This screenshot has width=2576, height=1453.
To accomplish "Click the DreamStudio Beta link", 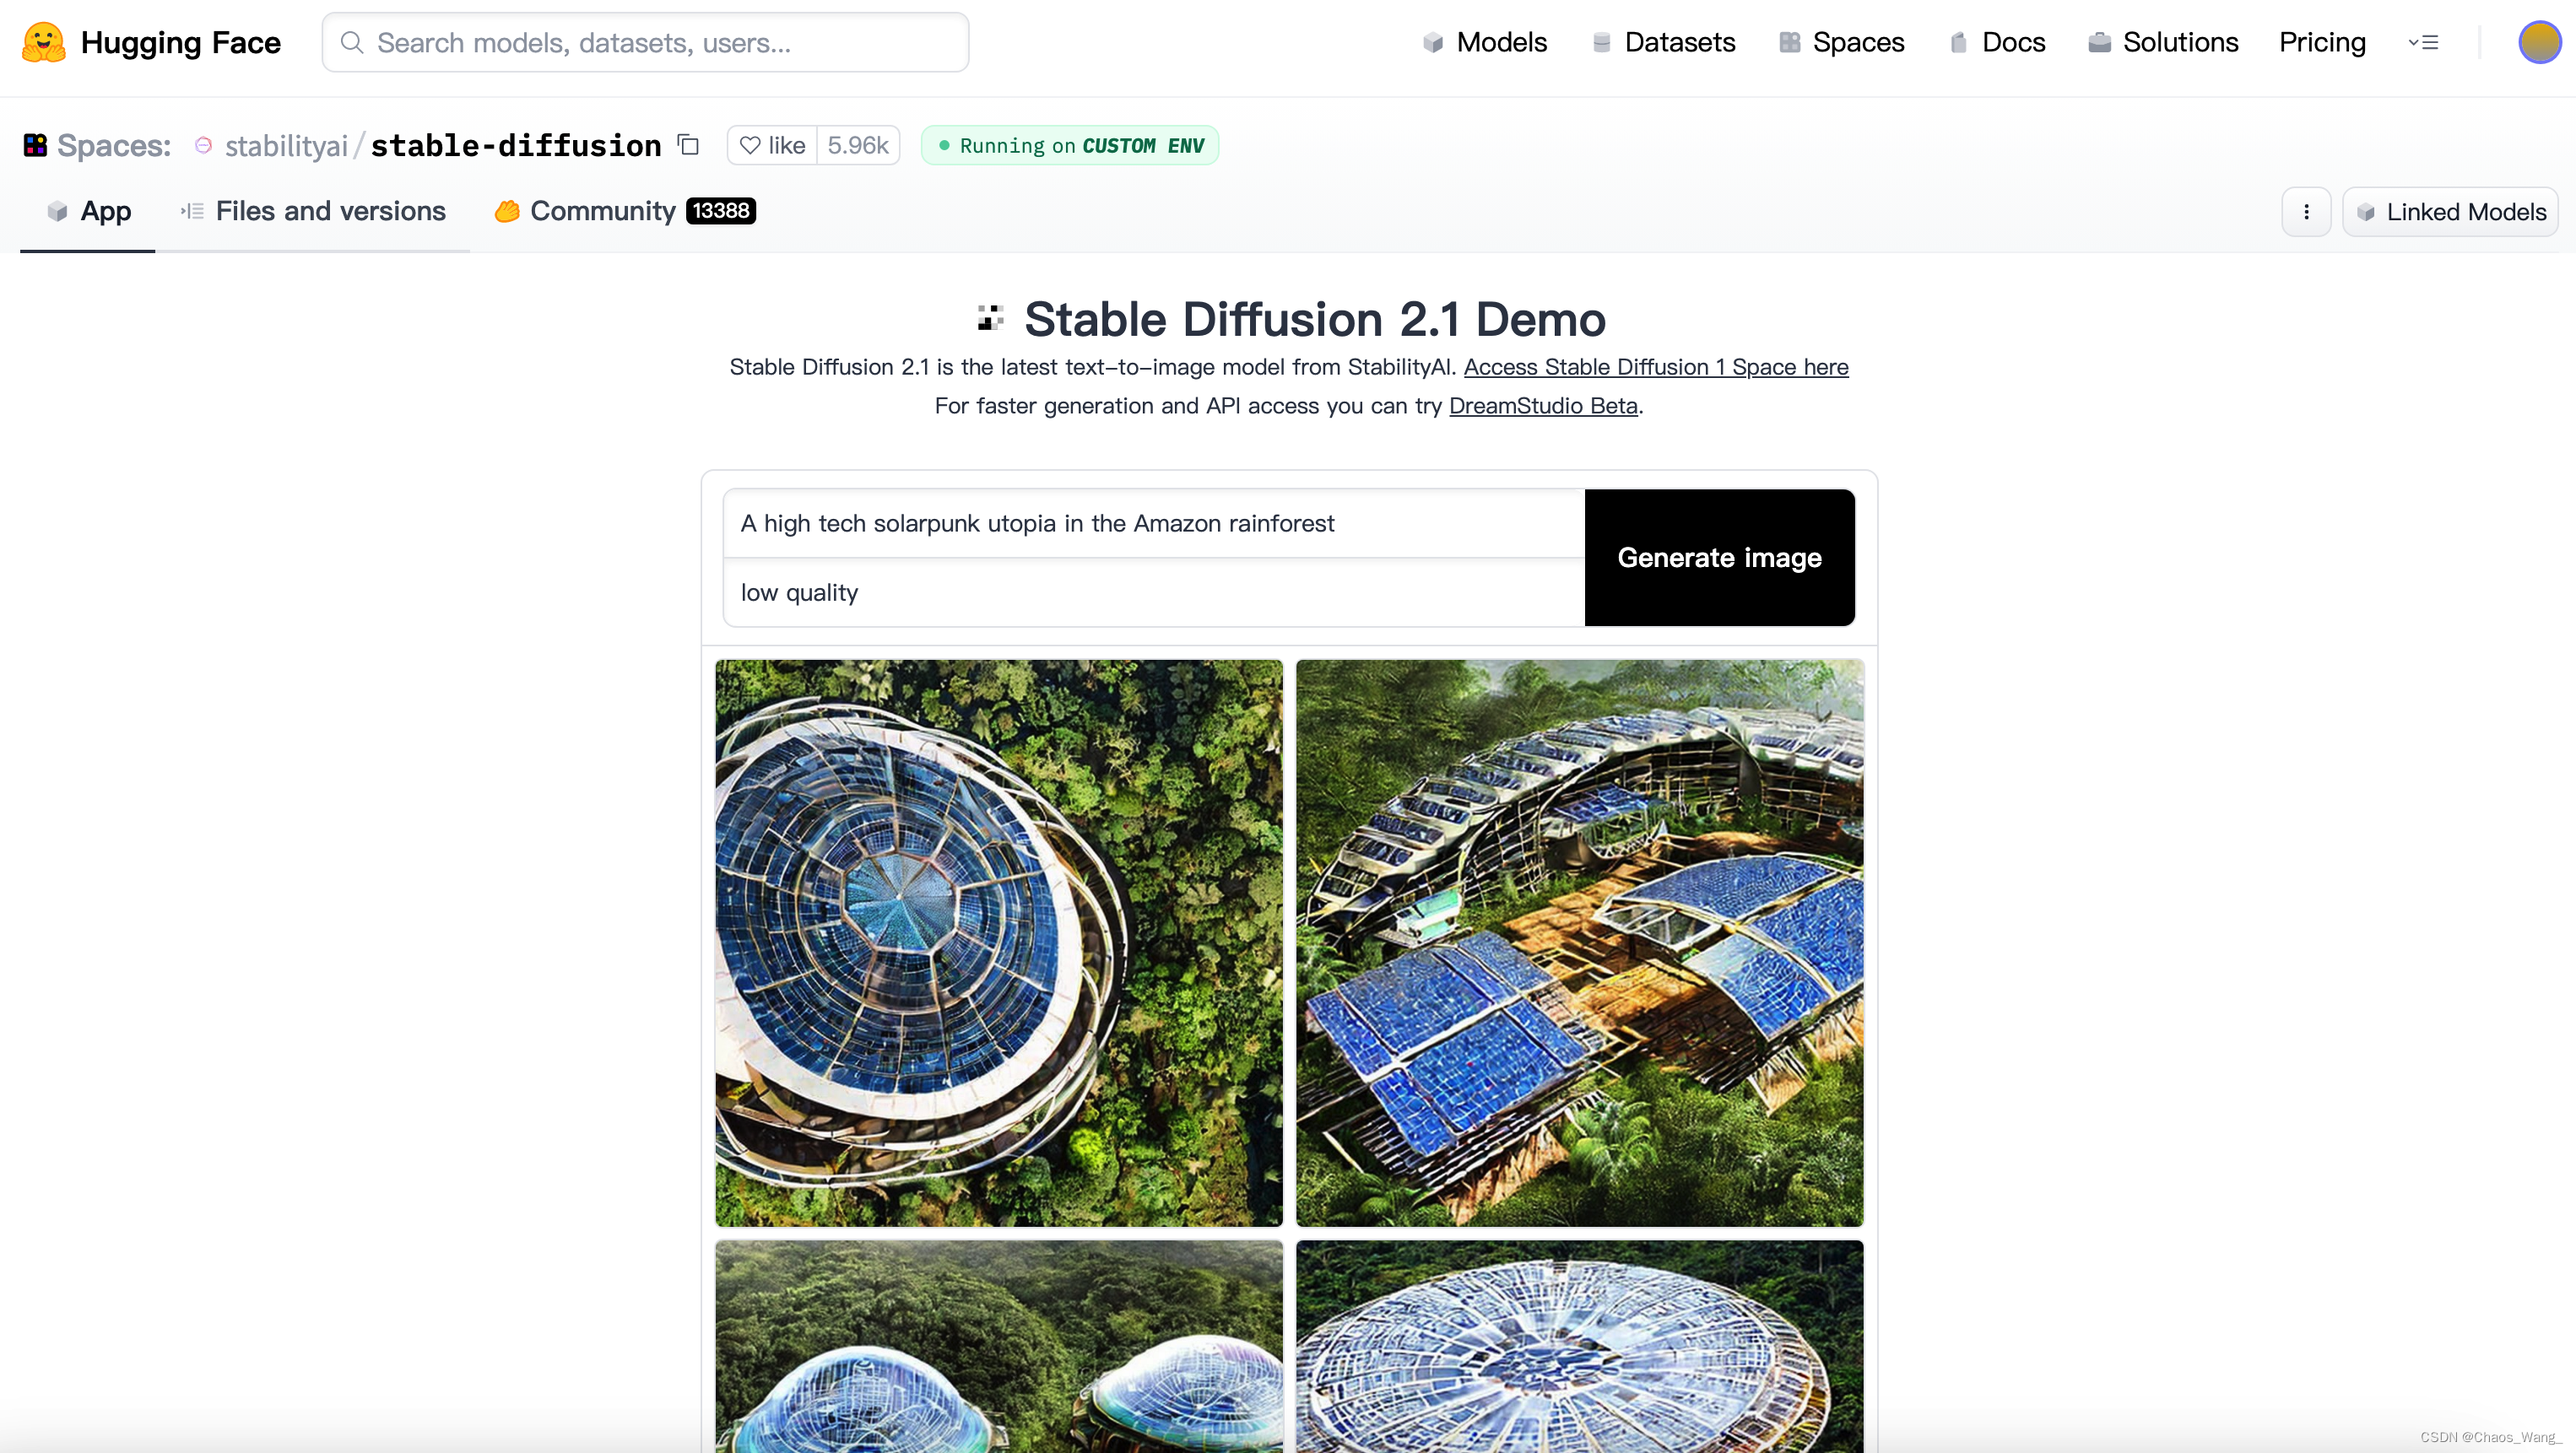I will (1543, 405).
